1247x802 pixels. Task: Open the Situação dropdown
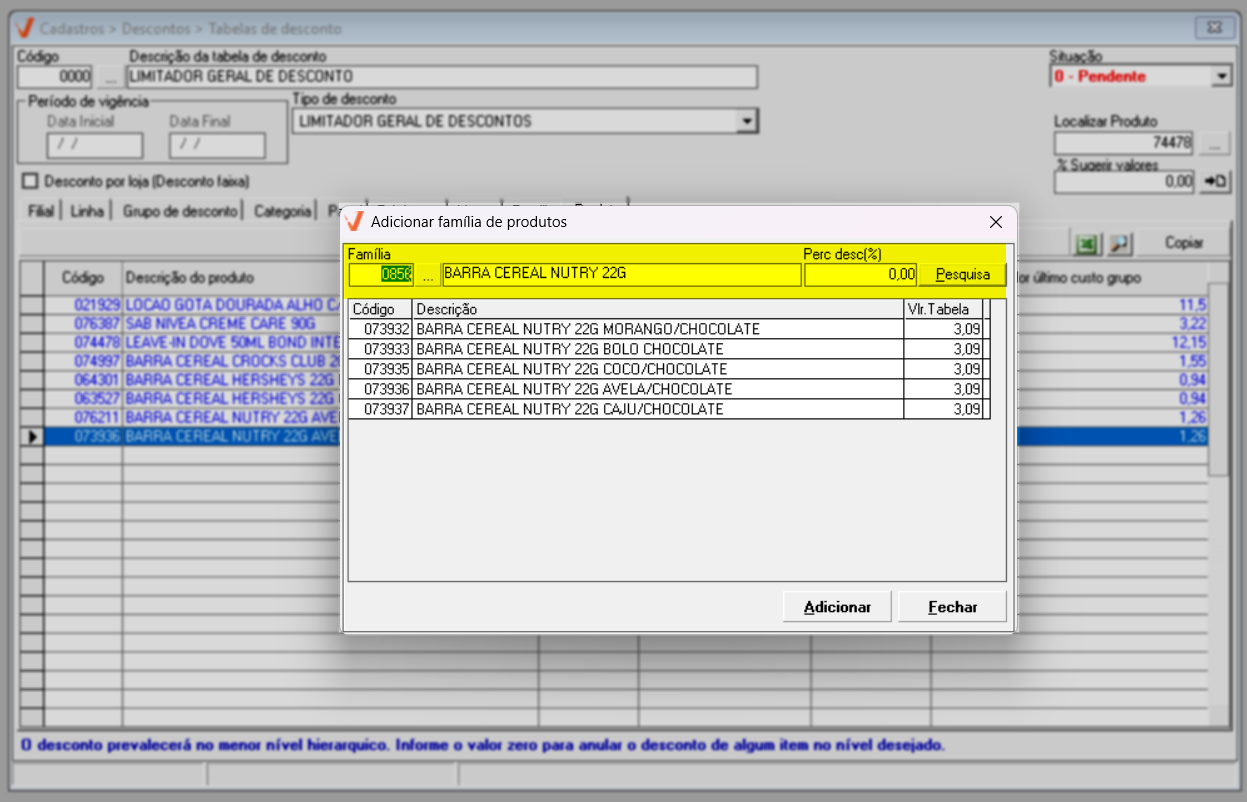1221,77
